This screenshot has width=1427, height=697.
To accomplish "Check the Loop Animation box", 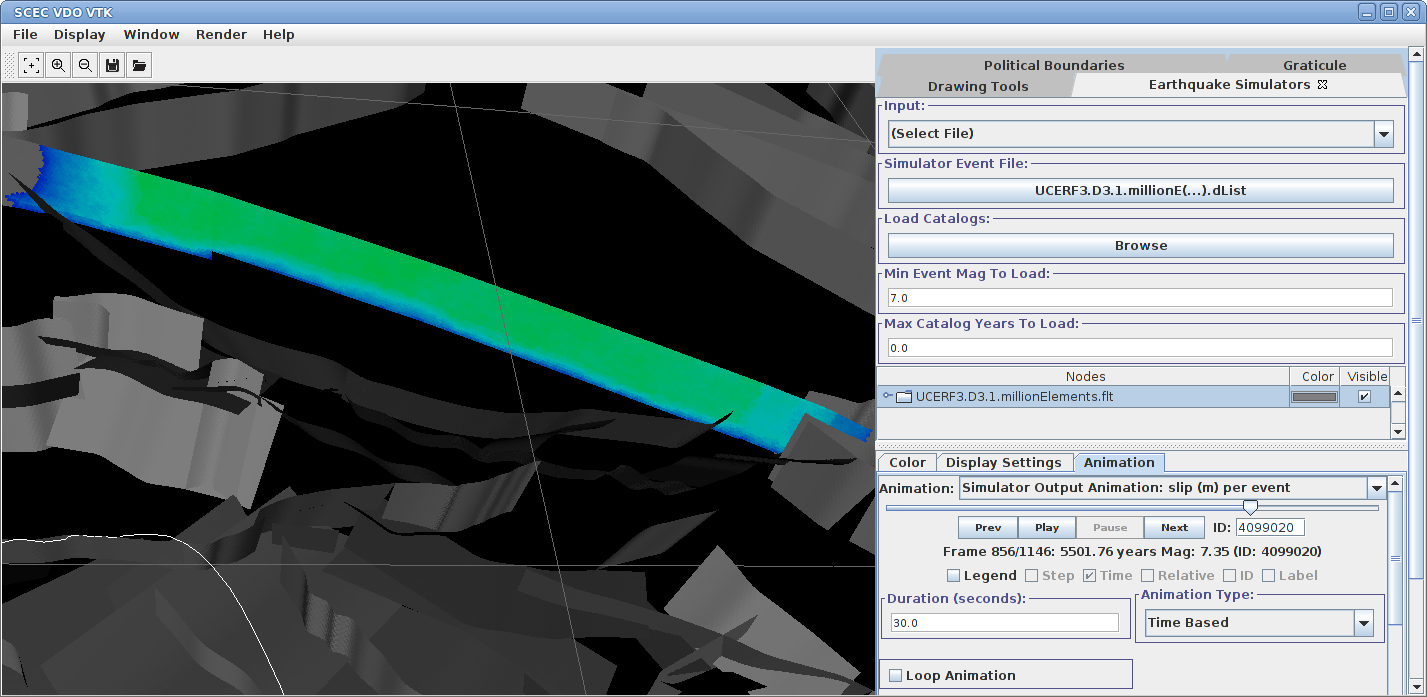I will (895, 676).
